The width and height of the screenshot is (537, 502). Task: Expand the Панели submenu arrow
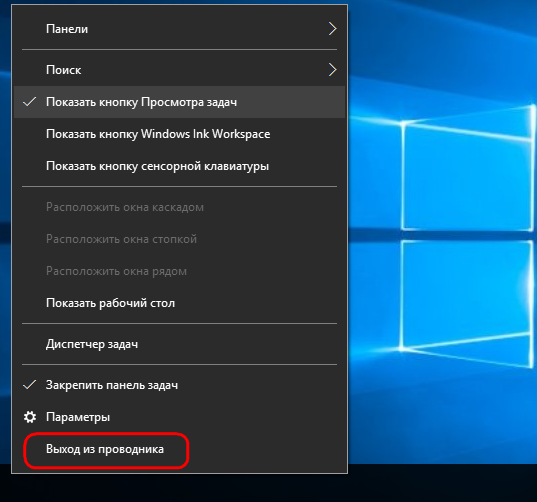tap(332, 29)
